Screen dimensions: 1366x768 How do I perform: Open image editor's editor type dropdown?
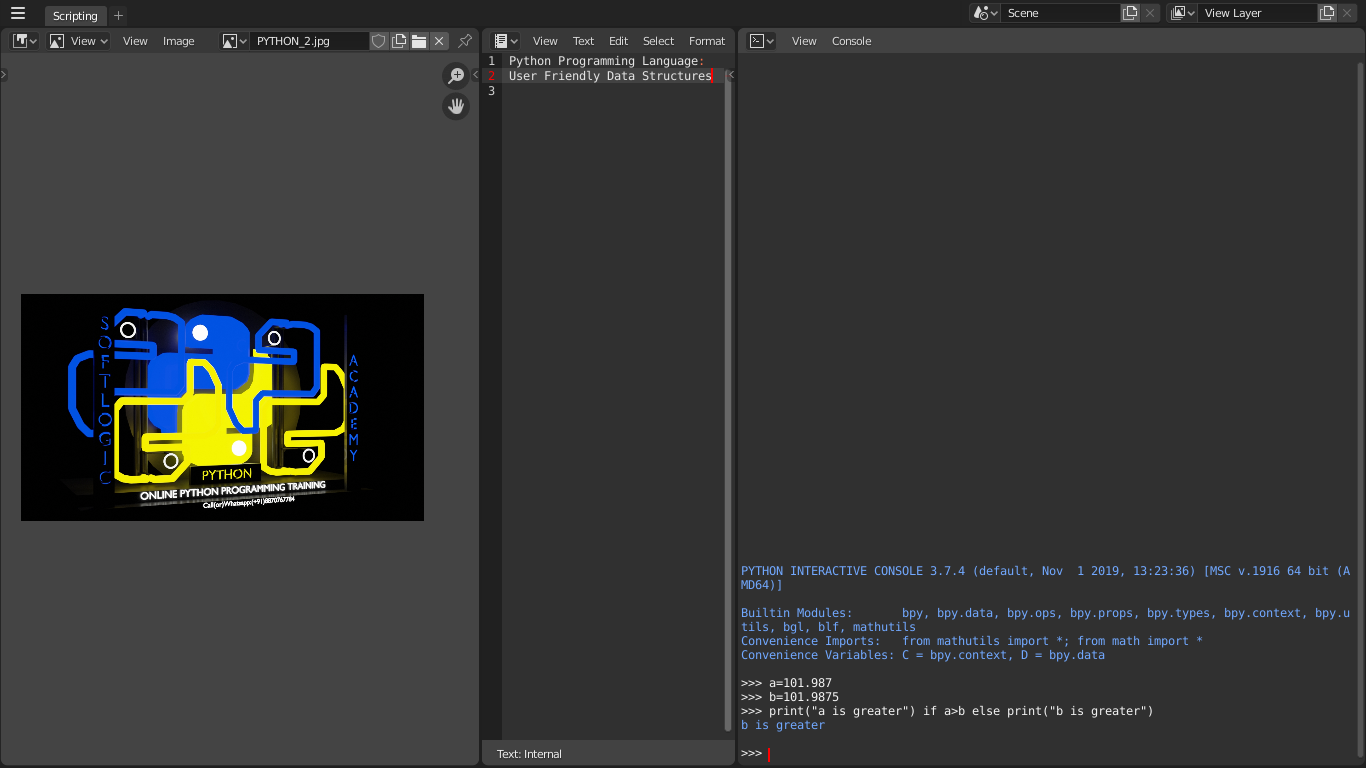[x=25, y=41]
